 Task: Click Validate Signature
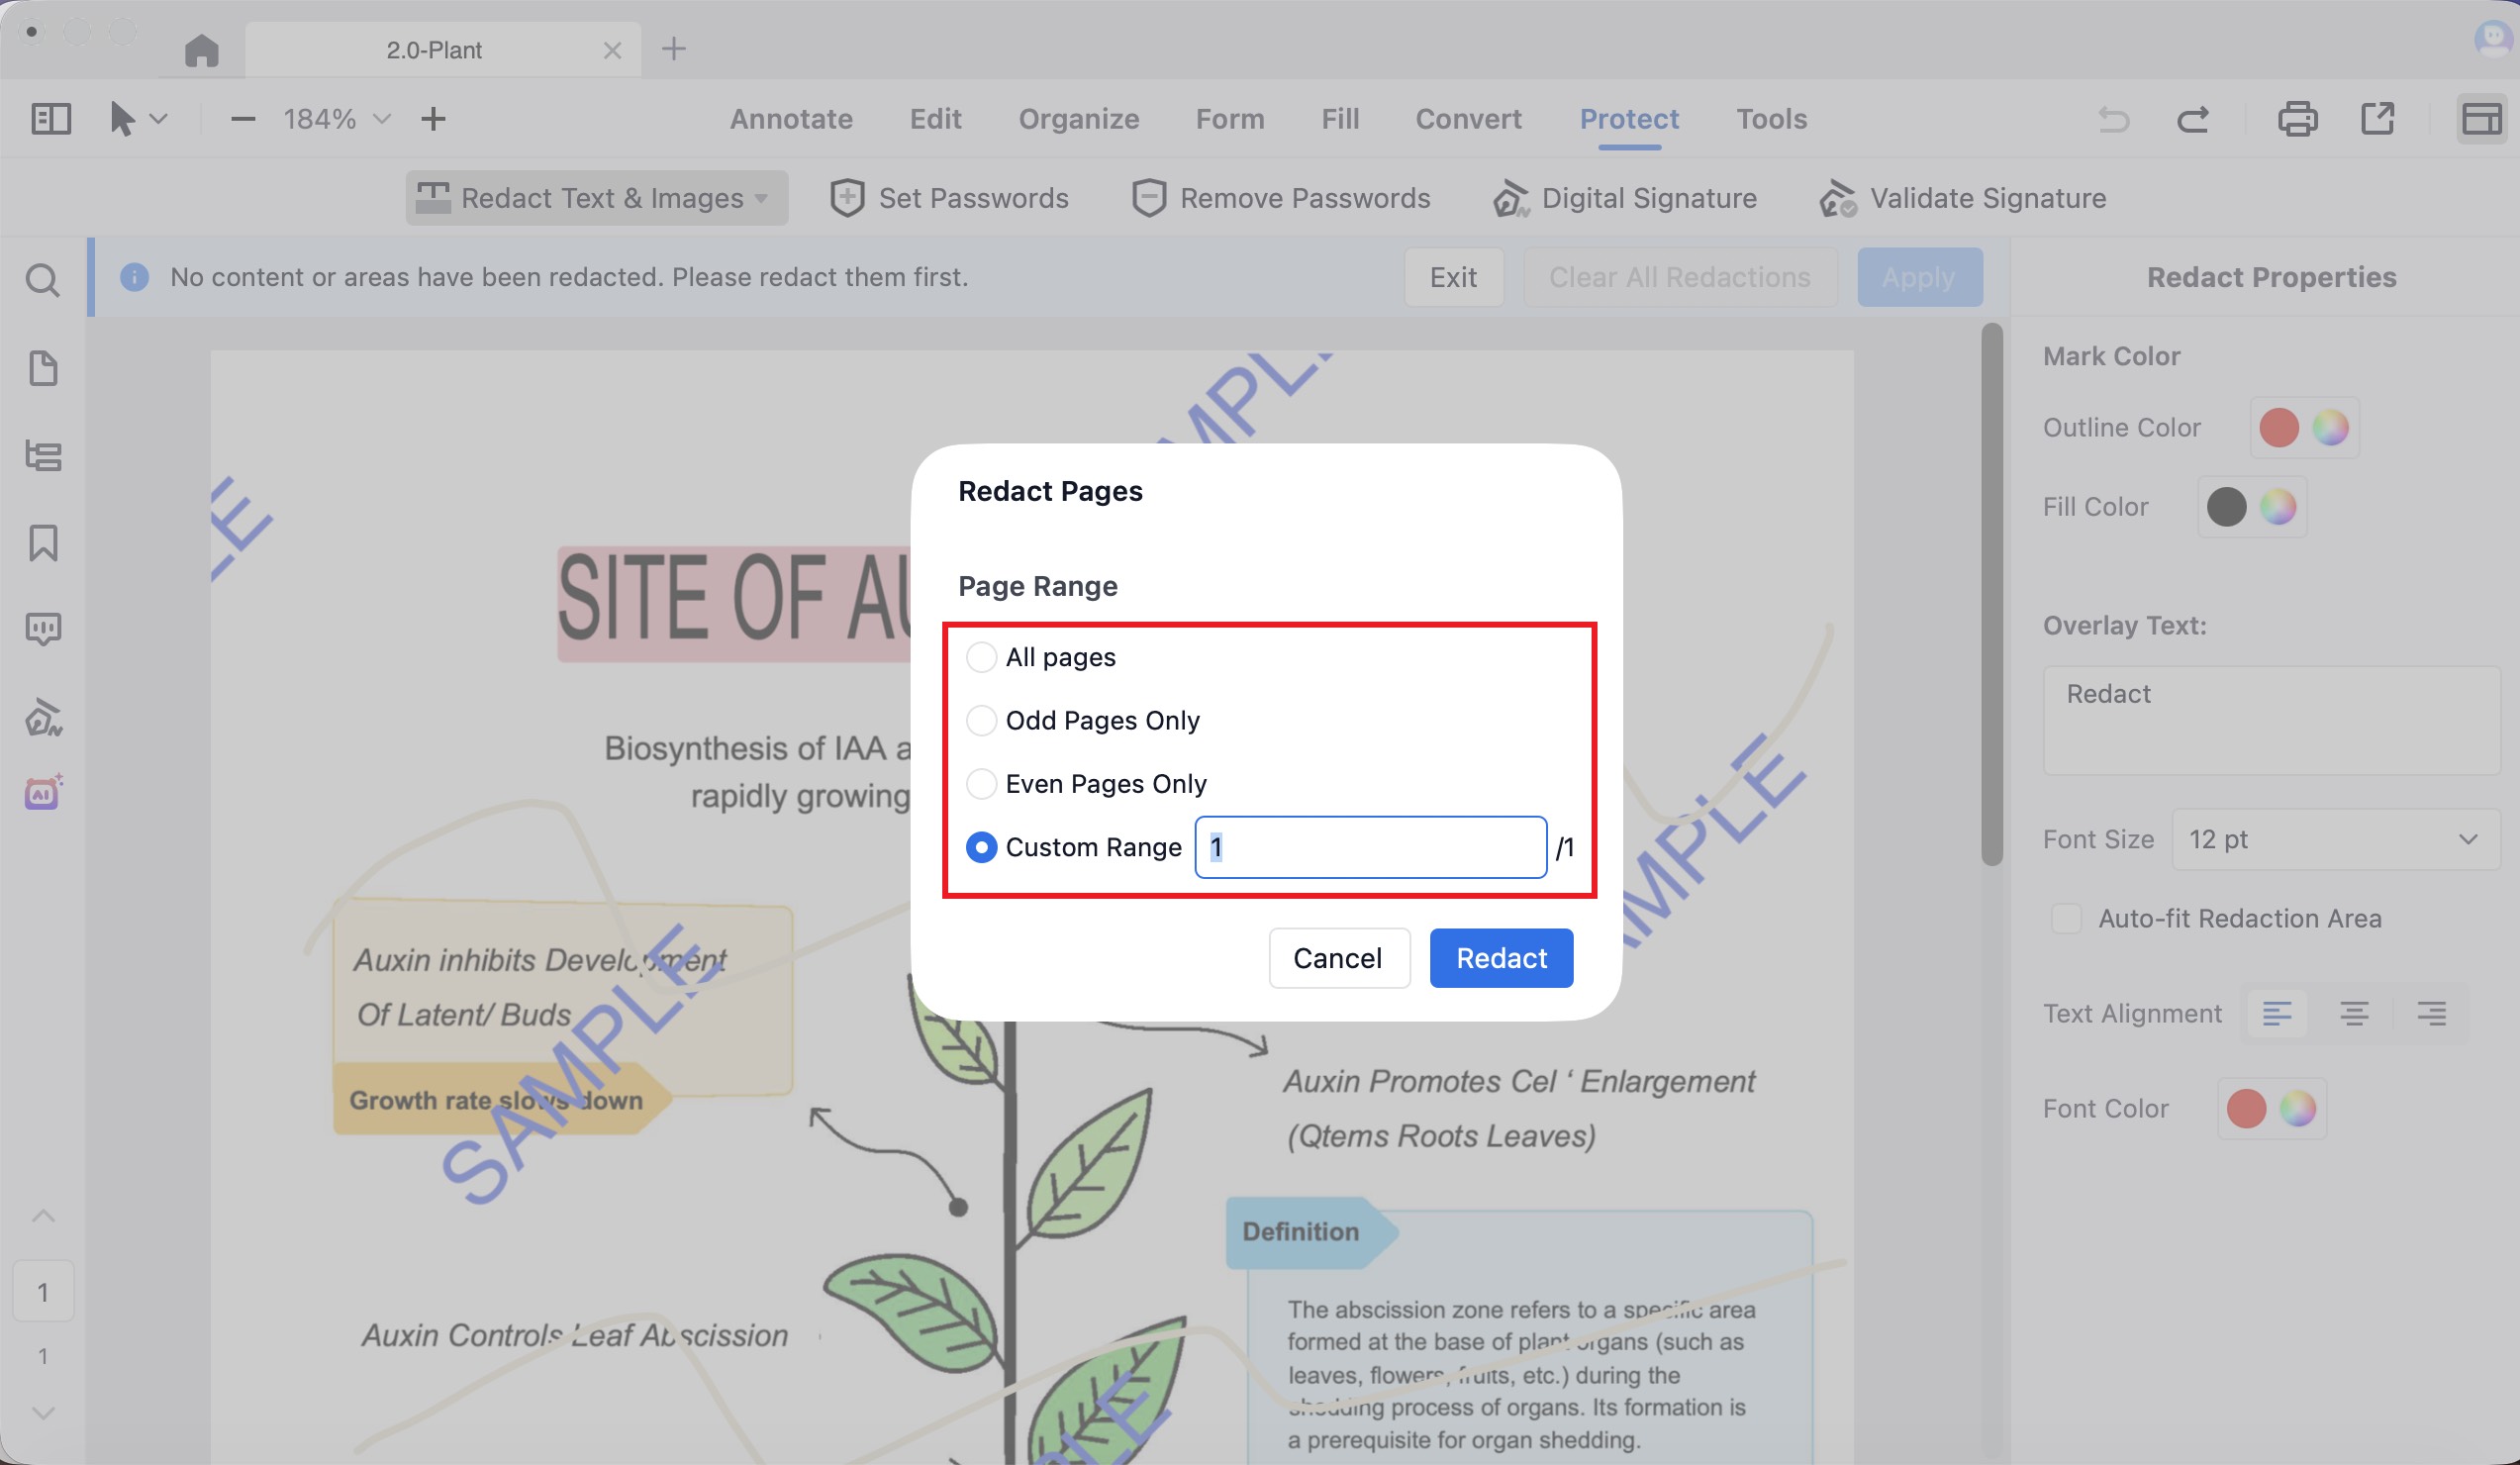(1963, 198)
